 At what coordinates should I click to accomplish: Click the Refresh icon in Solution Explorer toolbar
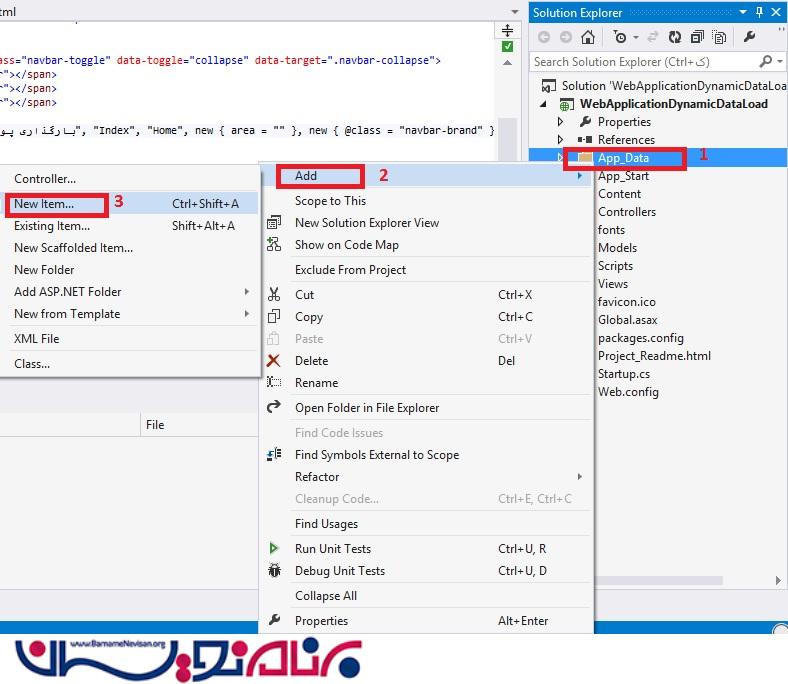coord(675,37)
